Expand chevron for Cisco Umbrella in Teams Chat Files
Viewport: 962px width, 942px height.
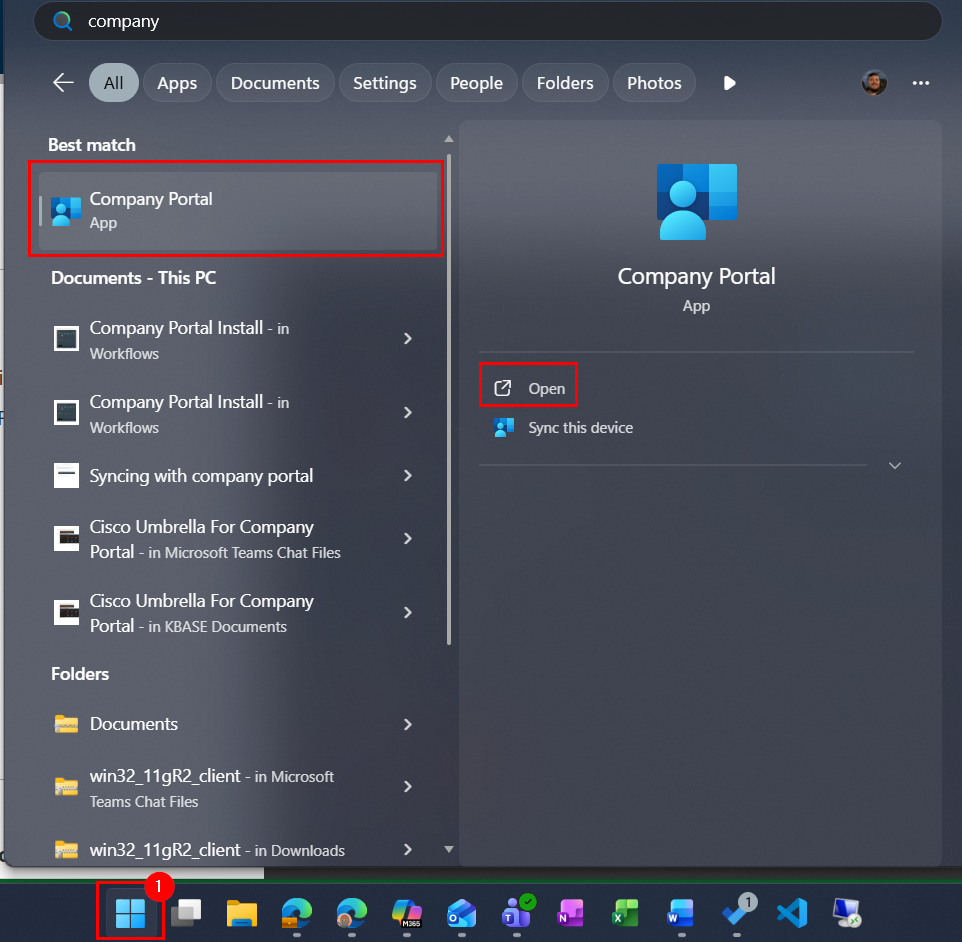click(408, 539)
